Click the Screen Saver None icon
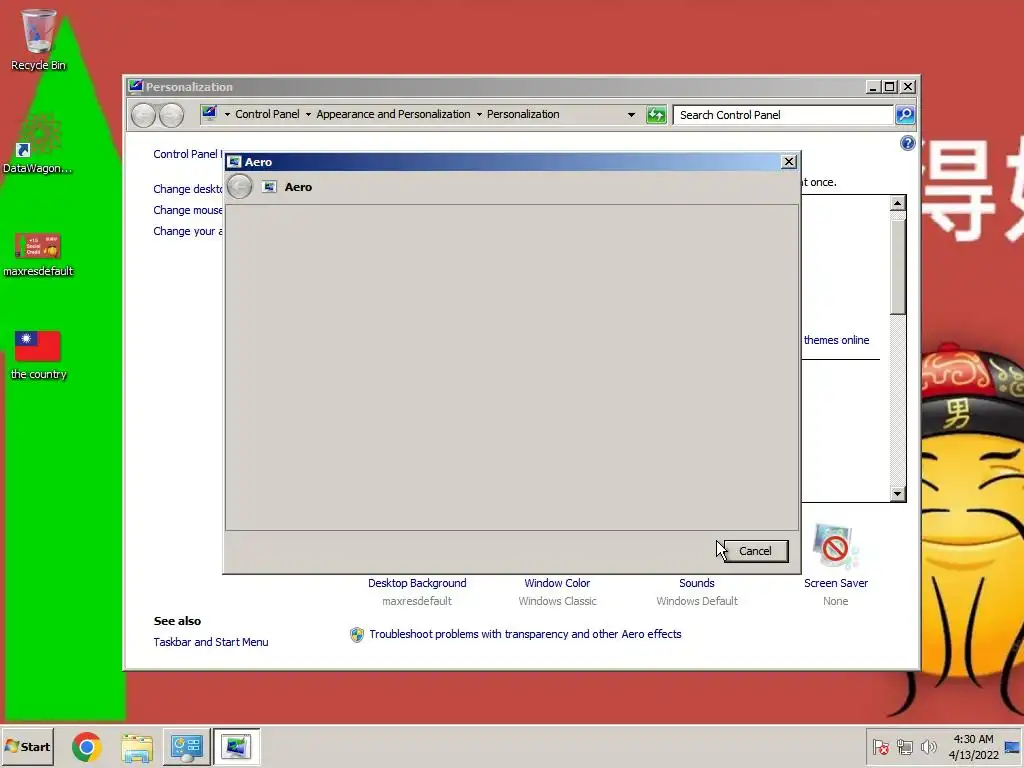 (835, 547)
